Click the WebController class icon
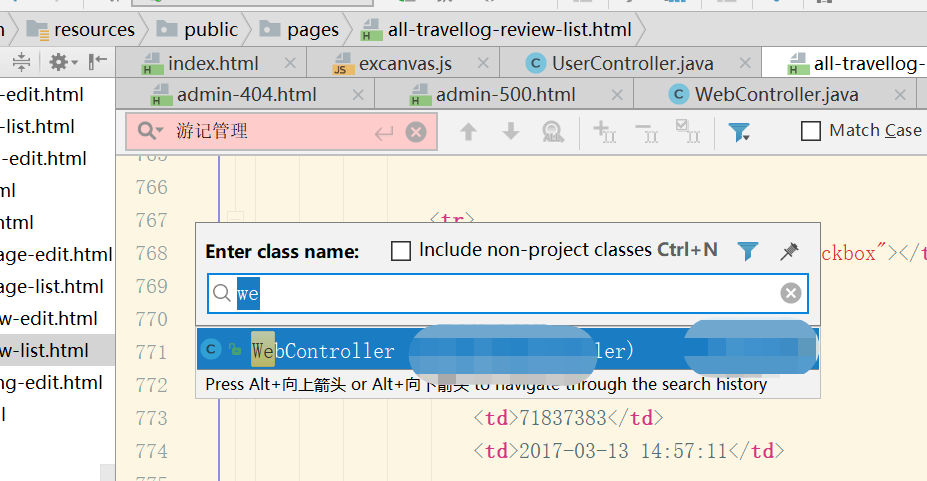This screenshot has width=927, height=481. pyautogui.click(x=210, y=350)
